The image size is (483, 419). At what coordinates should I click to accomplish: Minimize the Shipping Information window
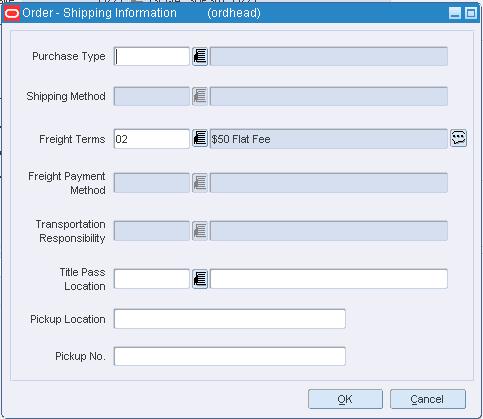[455, 13]
